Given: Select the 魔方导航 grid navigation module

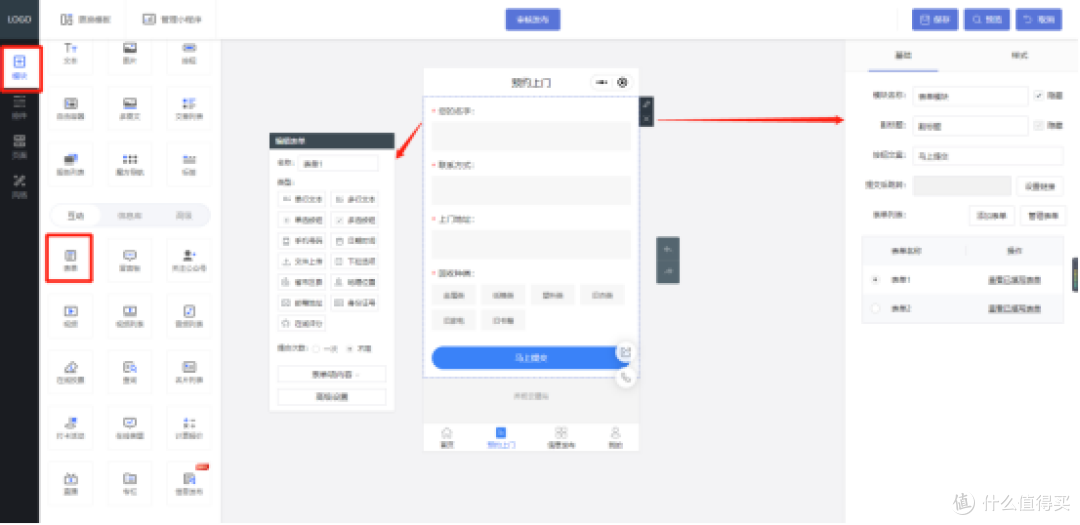Looking at the screenshot, I should (x=129, y=165).
